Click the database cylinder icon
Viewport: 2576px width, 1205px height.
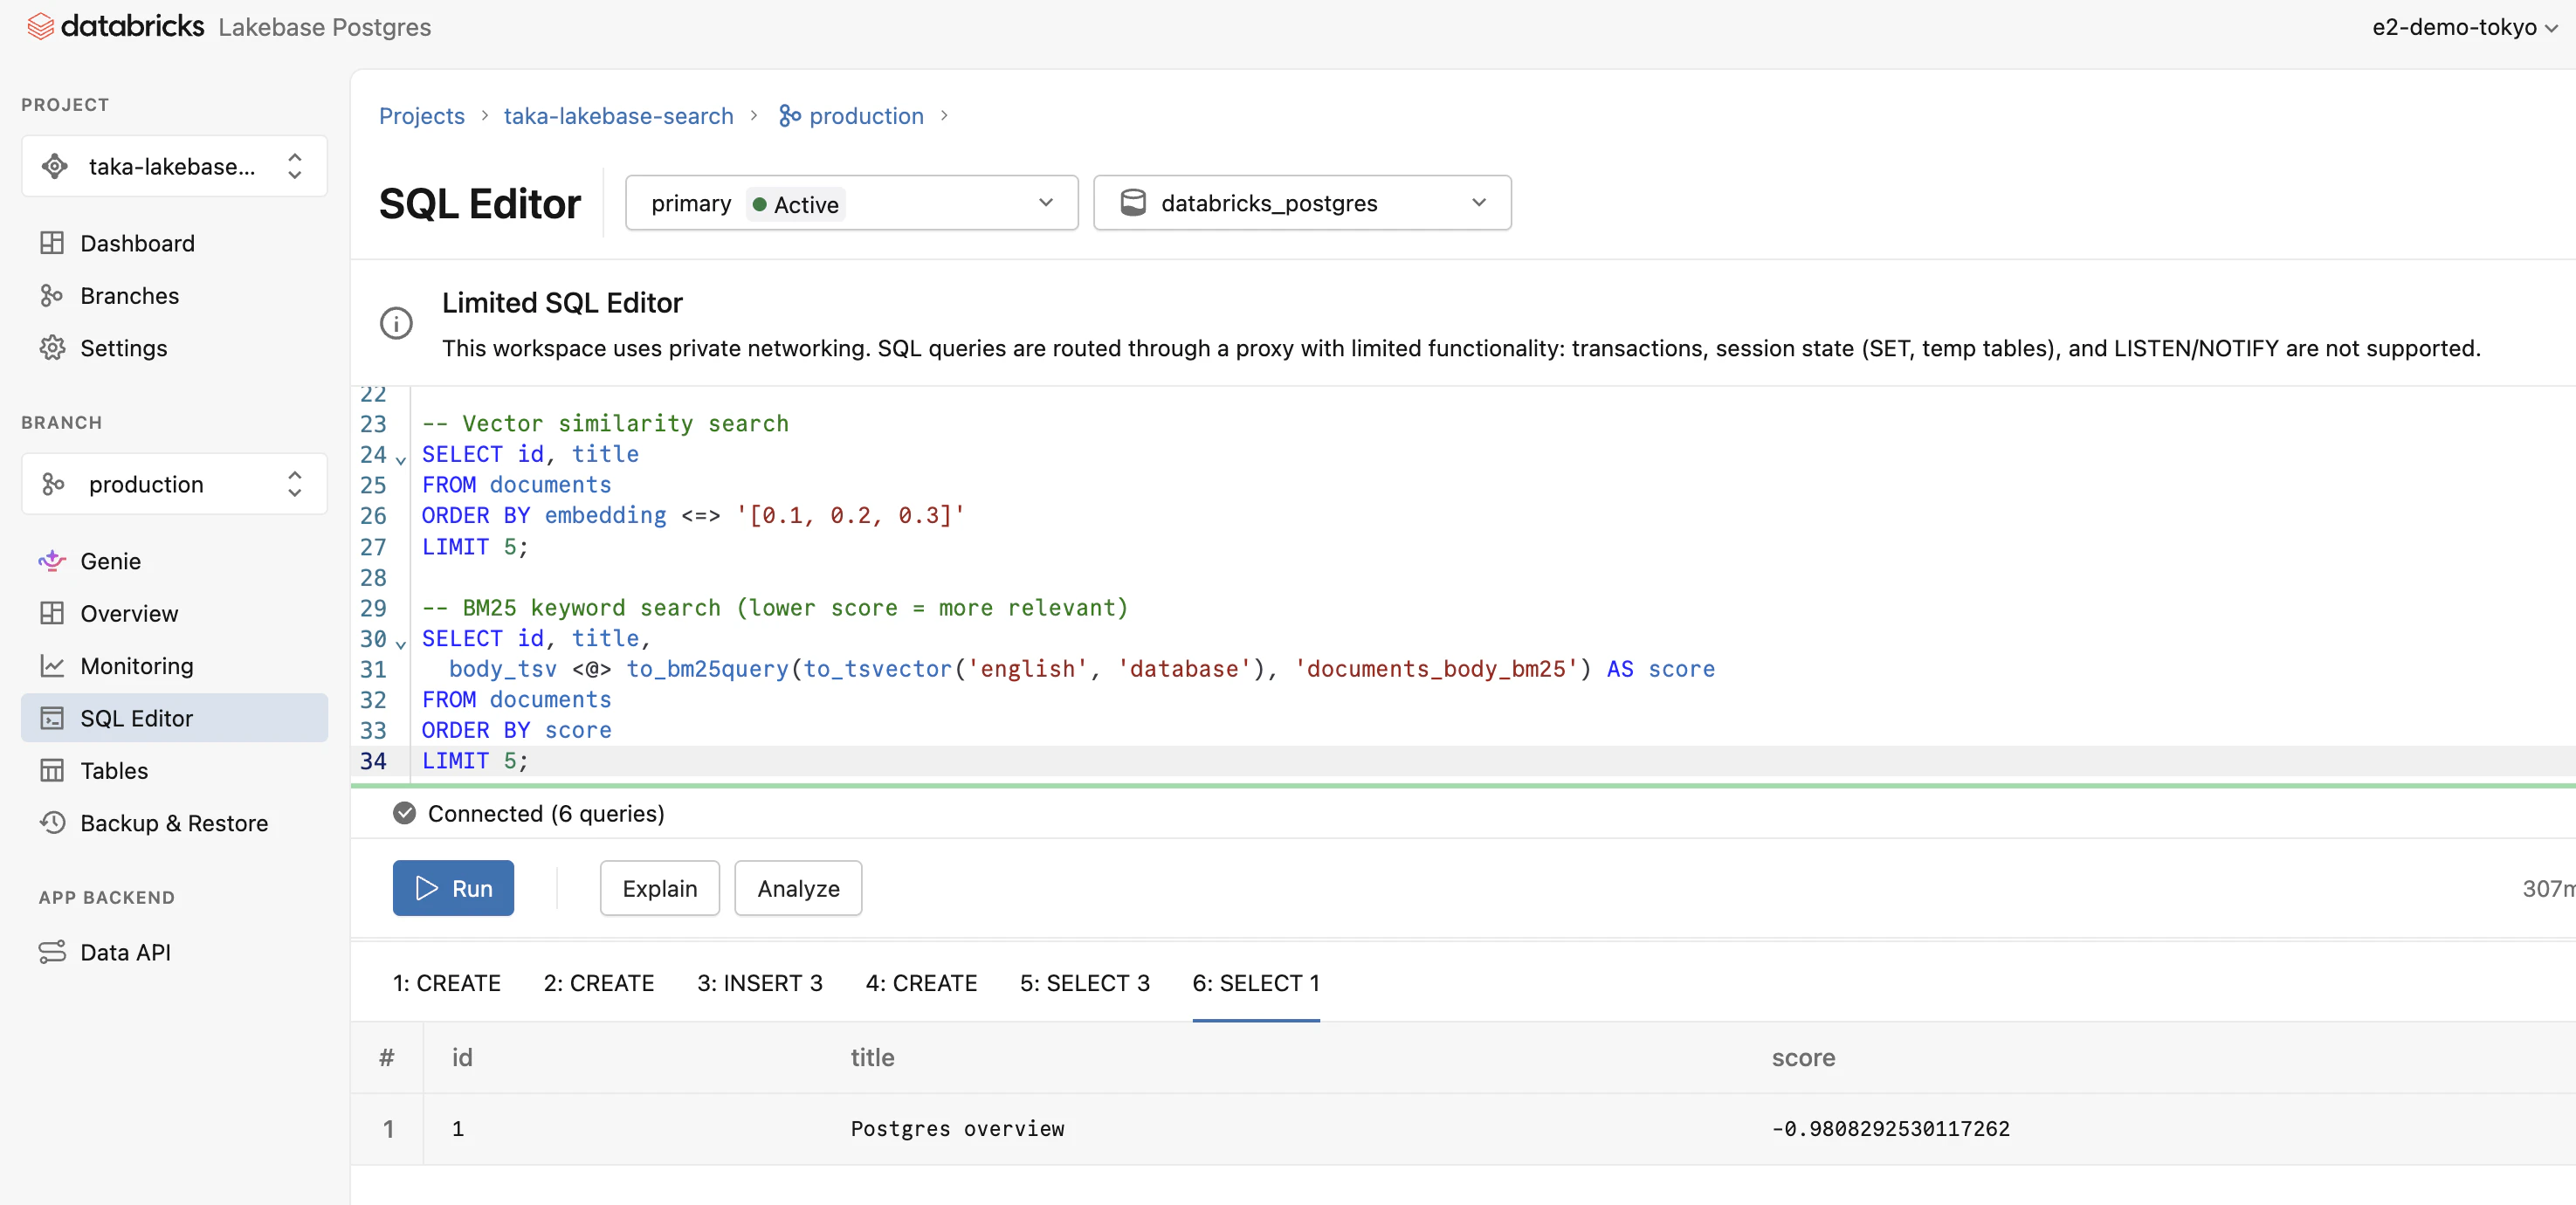(1133, 203)
